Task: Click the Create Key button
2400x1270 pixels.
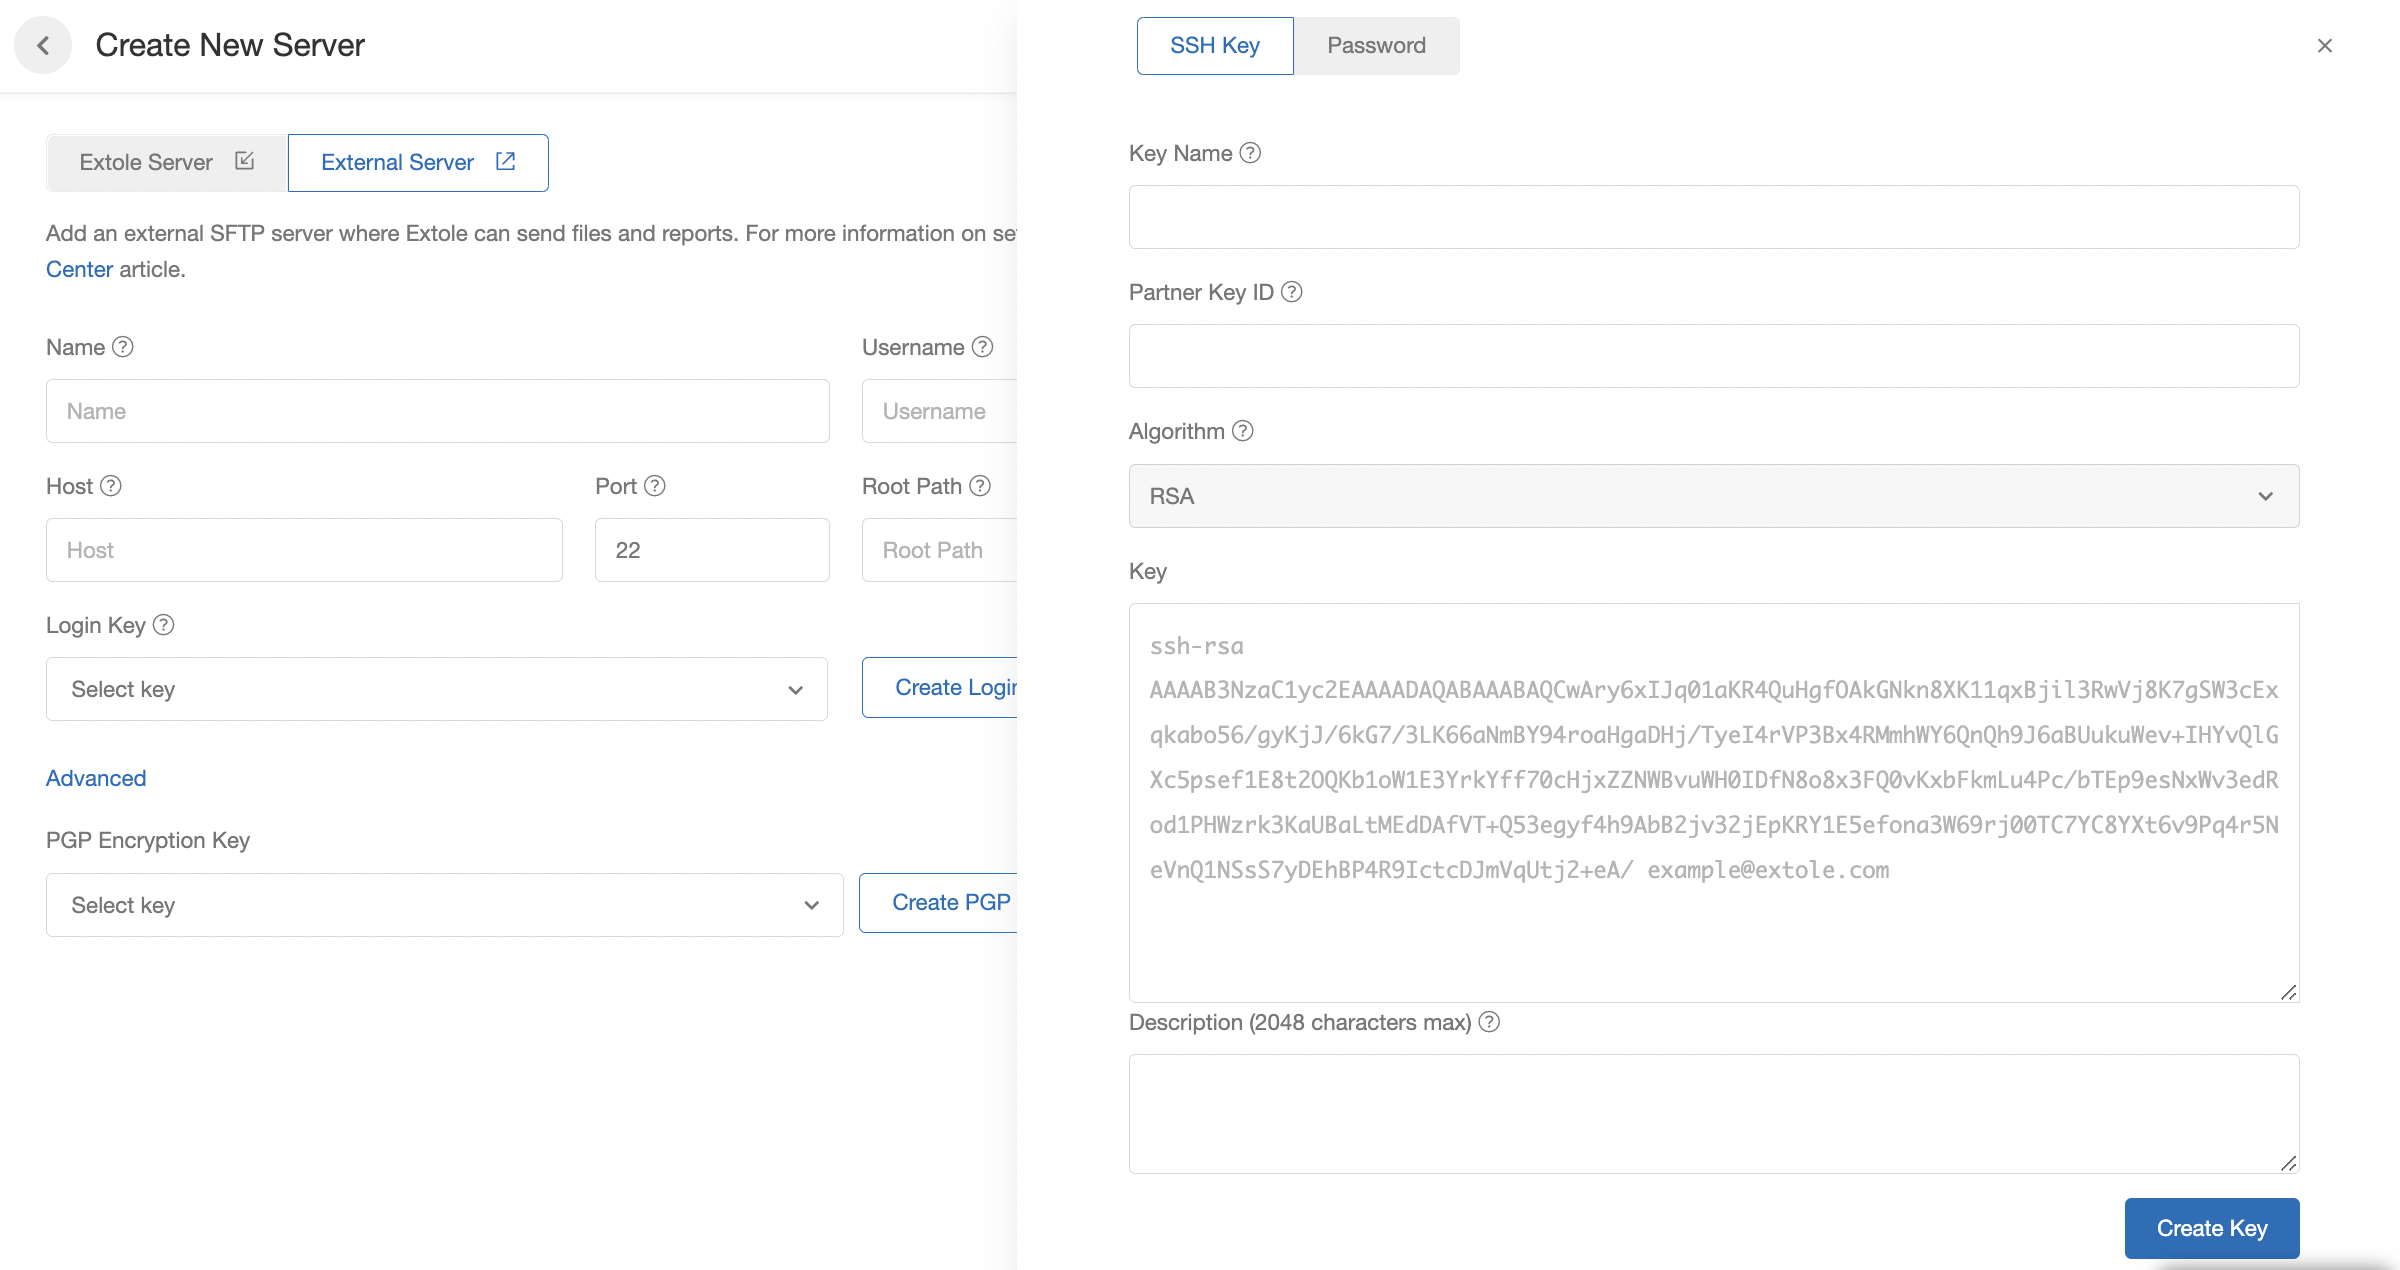Action: point(2212,1228)
